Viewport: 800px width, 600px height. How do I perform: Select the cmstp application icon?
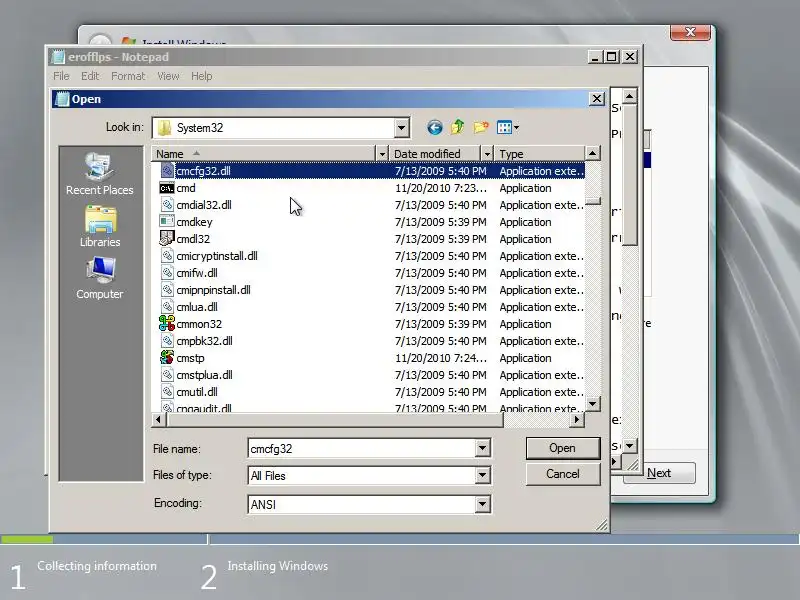point(167,358)
